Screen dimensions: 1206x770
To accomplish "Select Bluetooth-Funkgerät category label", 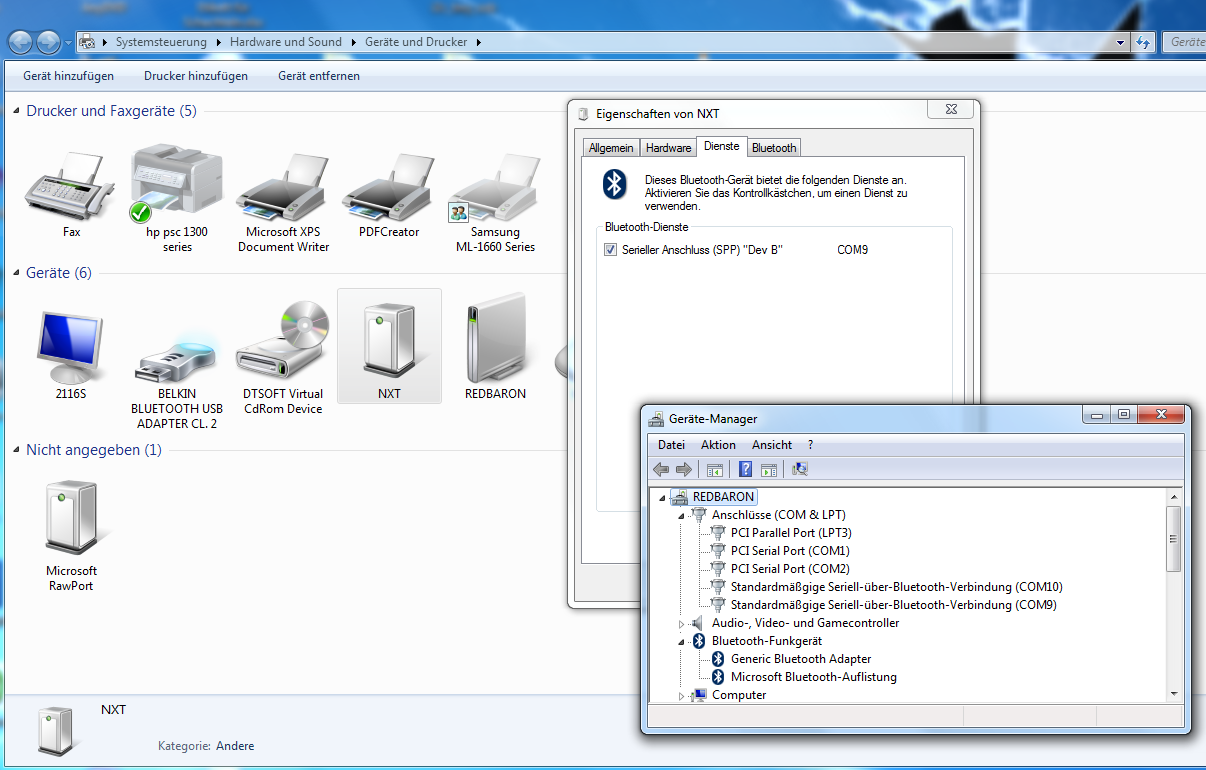I will point(767,641).
